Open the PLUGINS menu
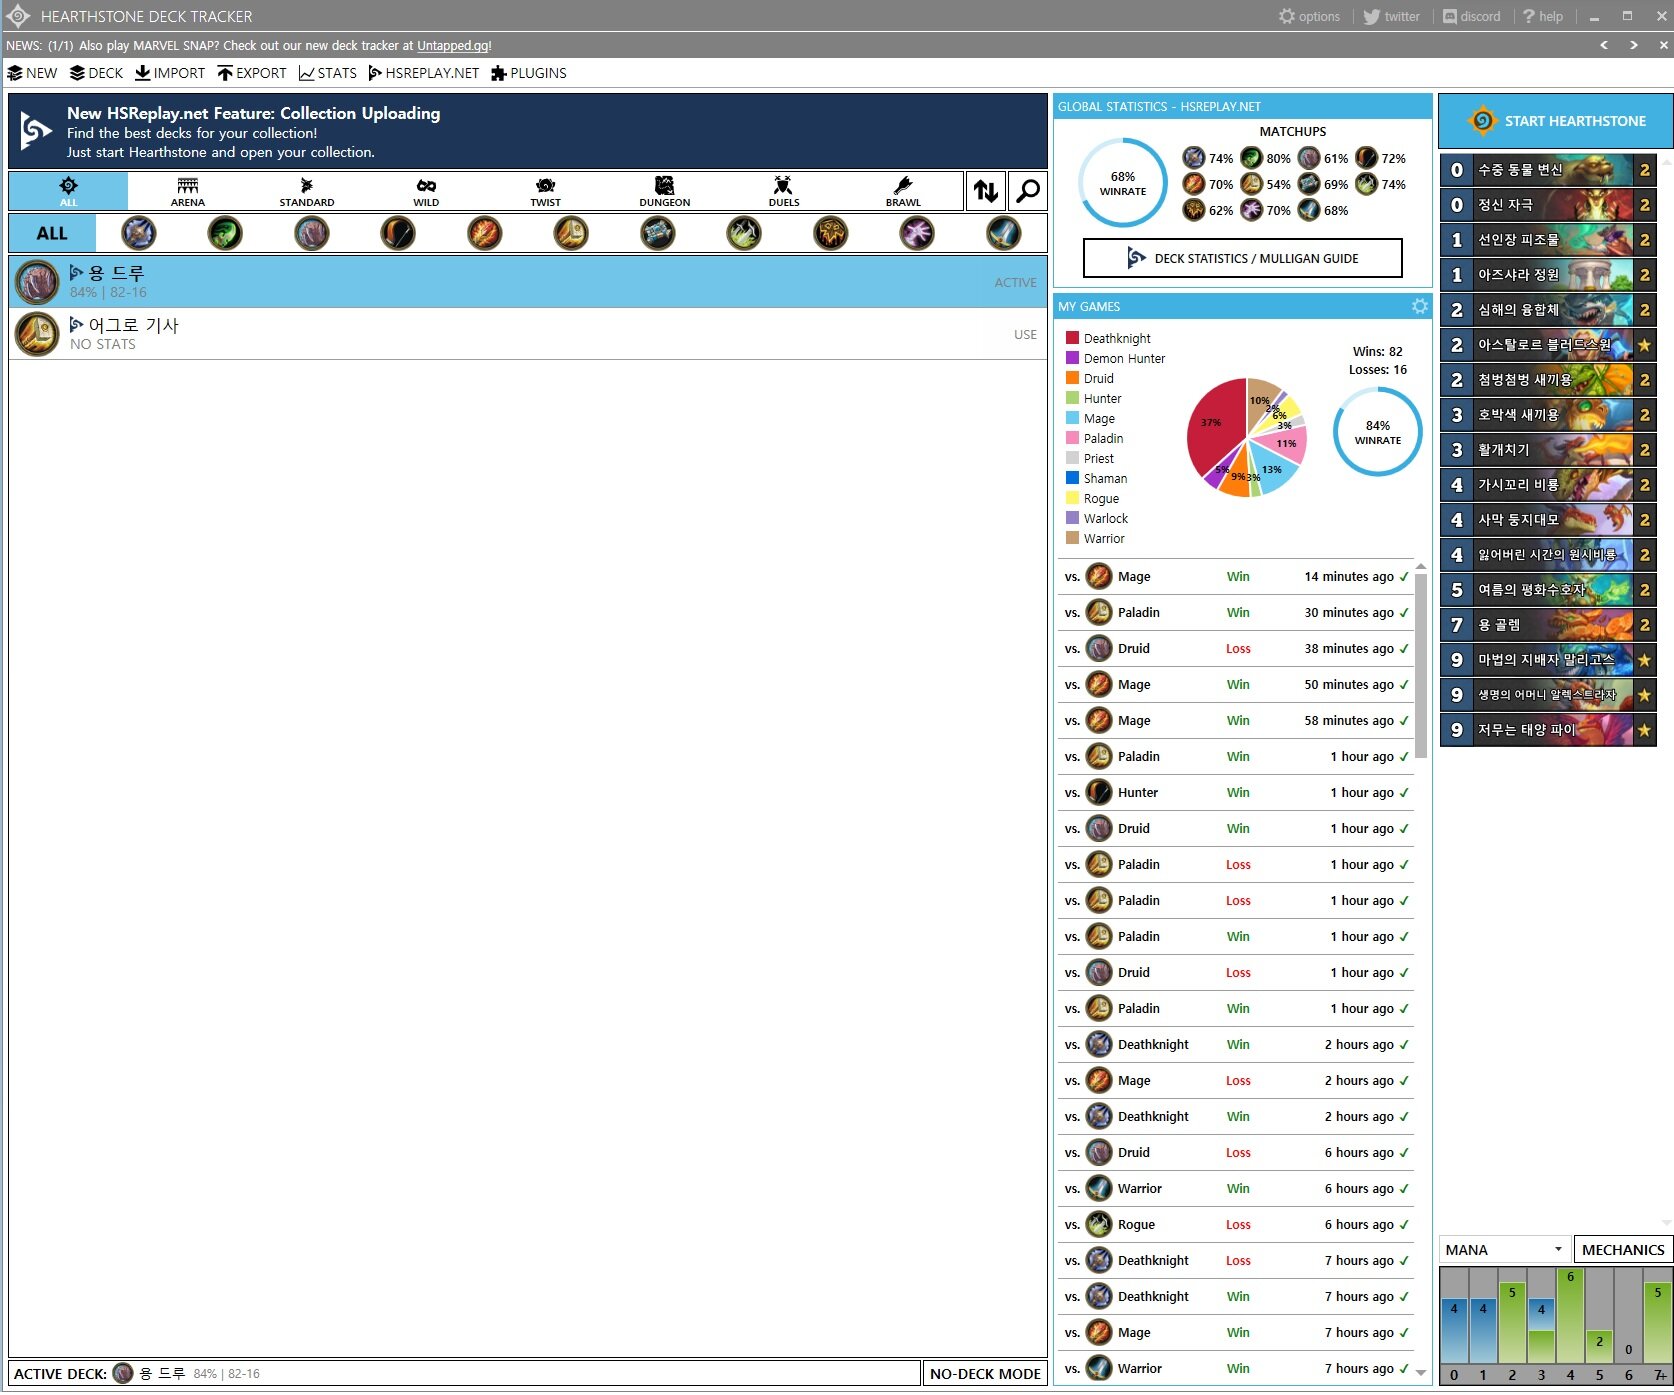Viewport: 1674px width, 1395px height. (x=529, y=73)
